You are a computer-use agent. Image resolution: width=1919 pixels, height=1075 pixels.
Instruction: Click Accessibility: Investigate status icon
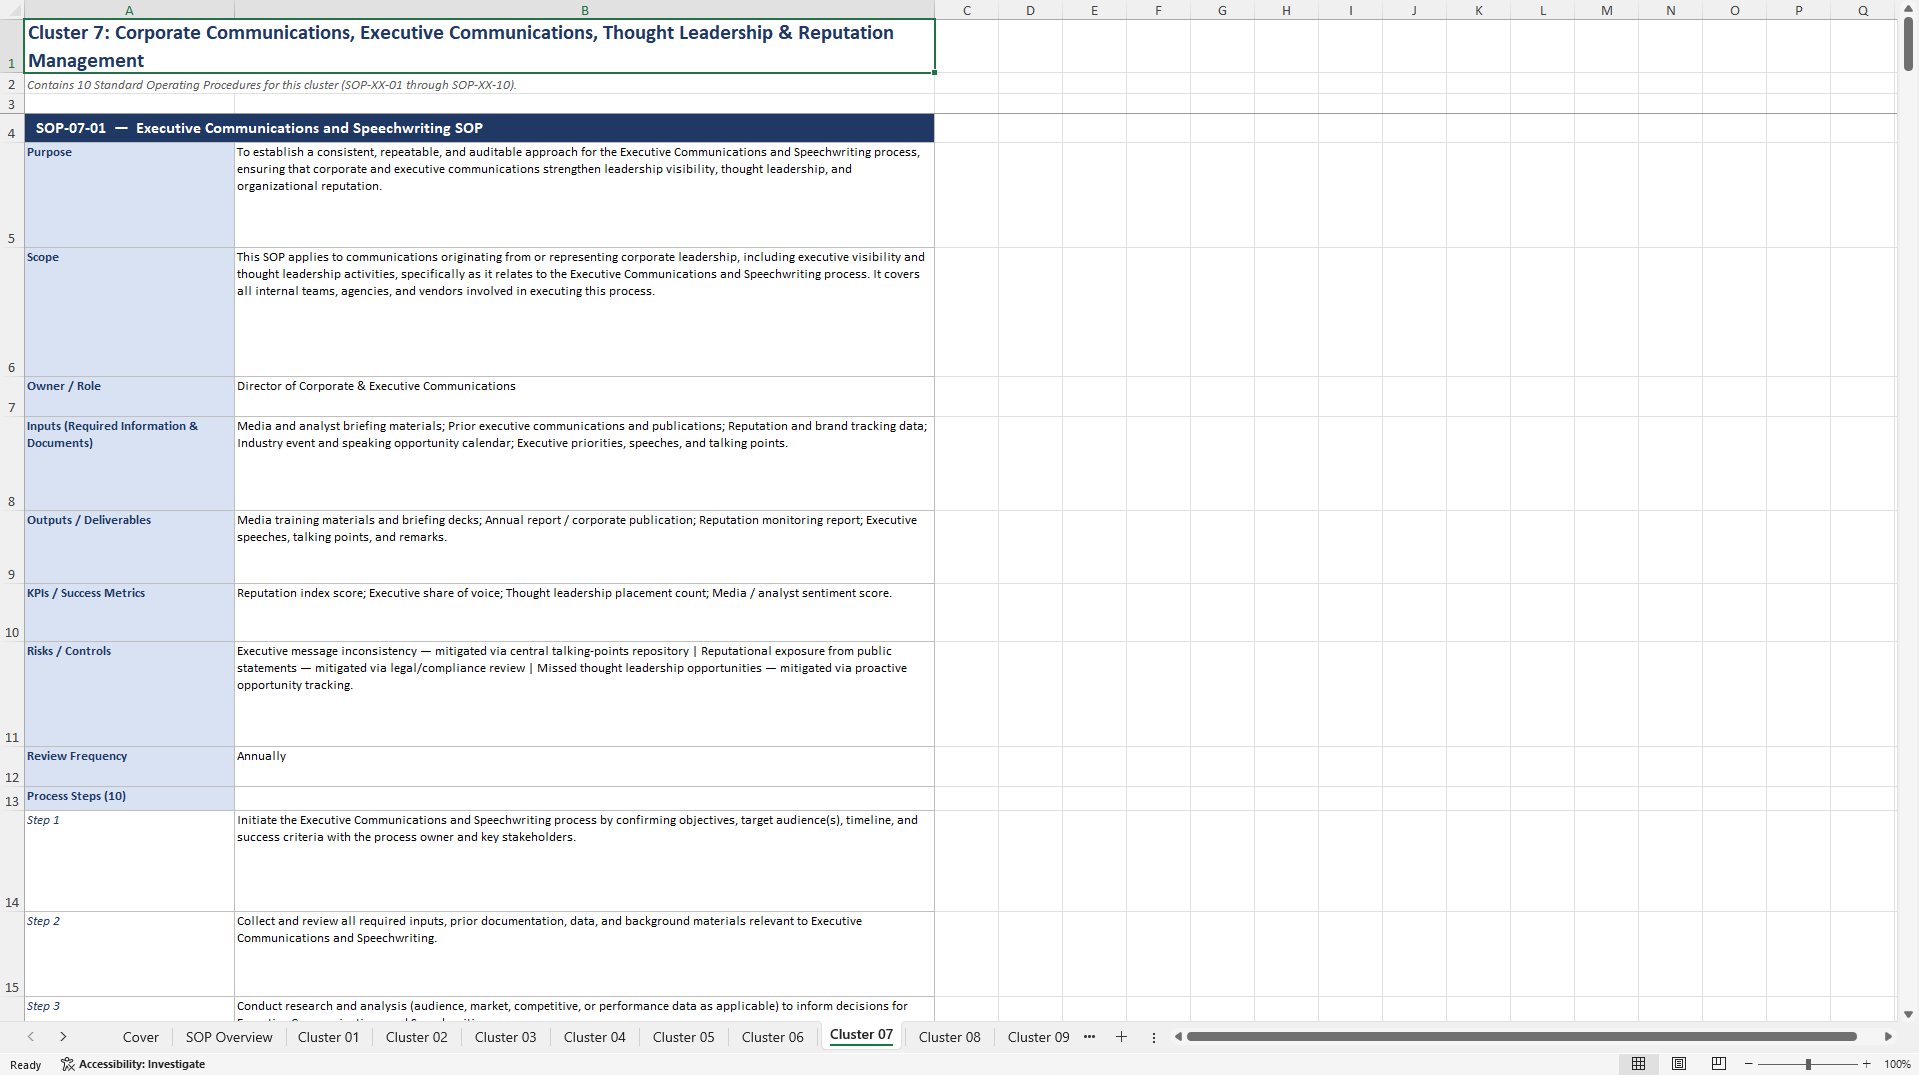133,1064
